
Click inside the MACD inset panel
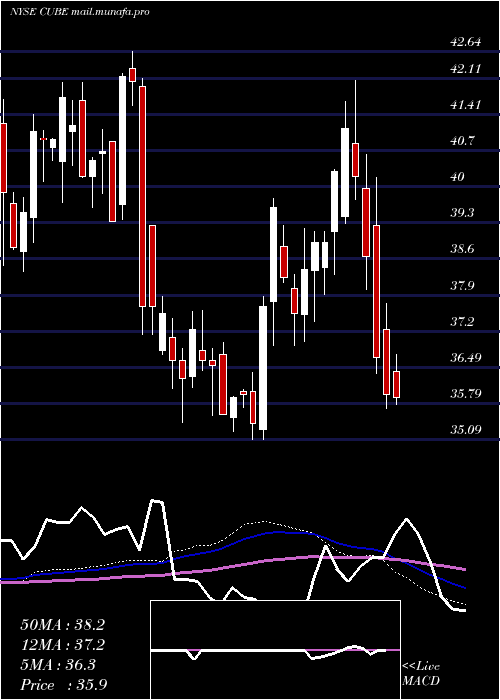point(275,650)
